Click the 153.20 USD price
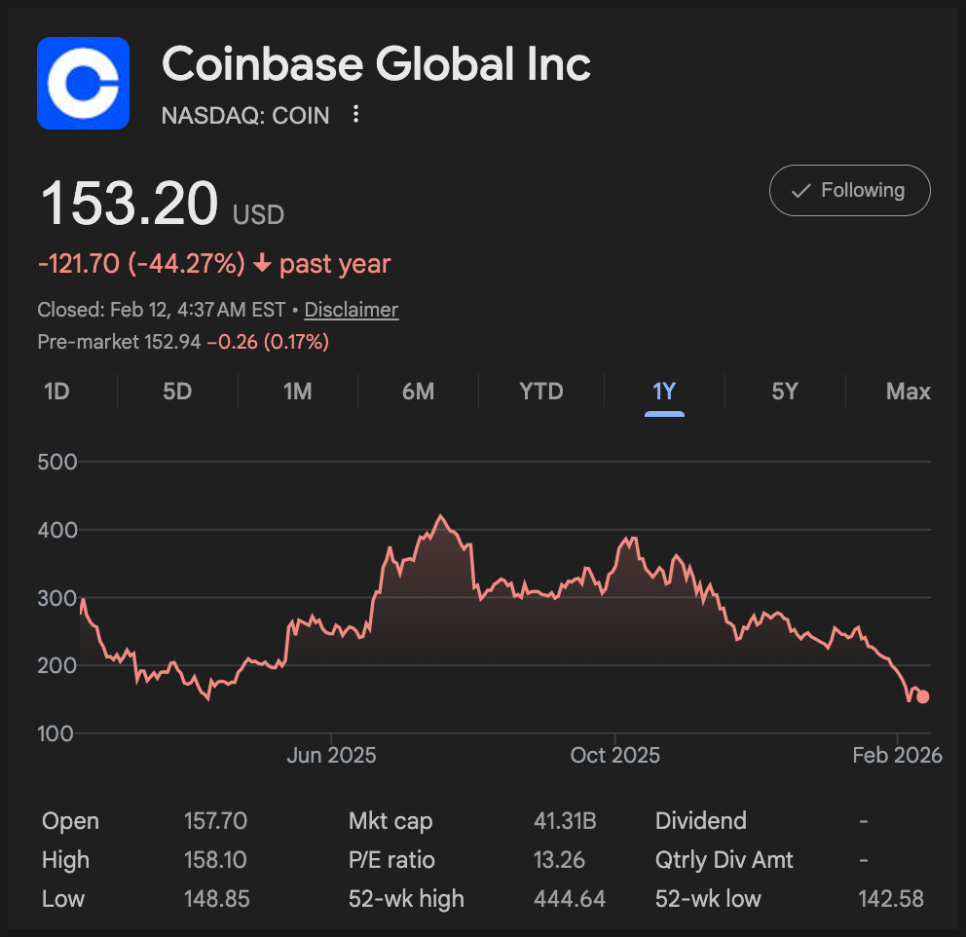966x937 pixels. point(129,204)
